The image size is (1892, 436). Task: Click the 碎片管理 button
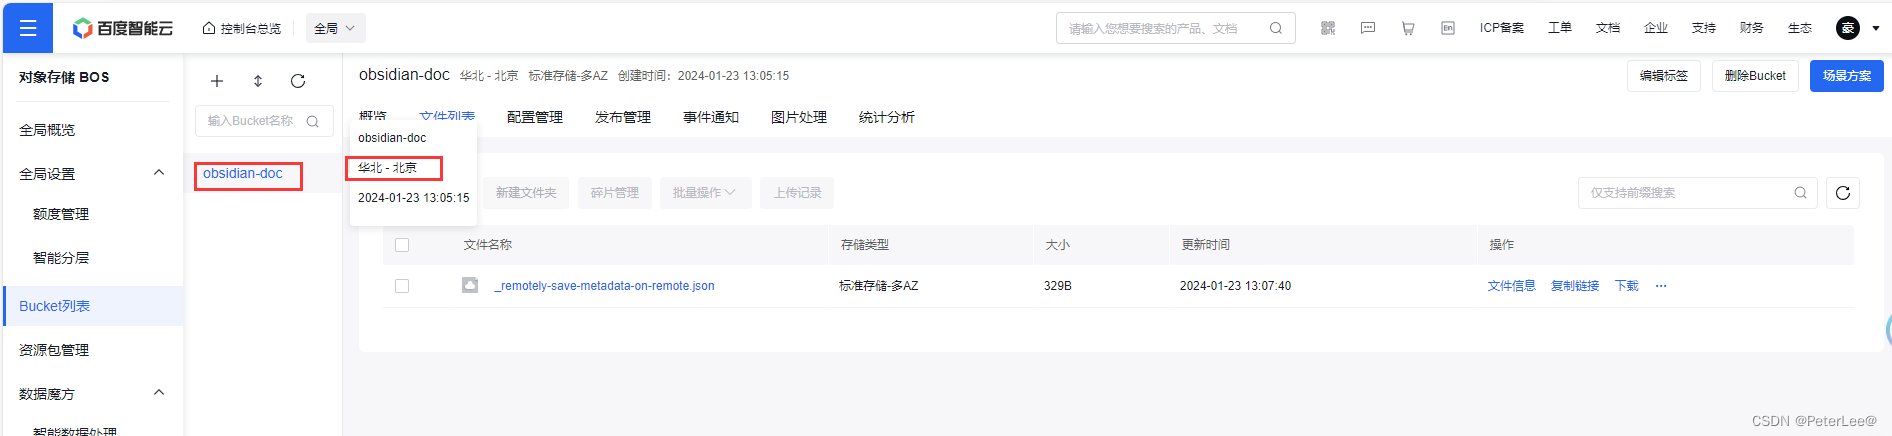tap(615, 193)
